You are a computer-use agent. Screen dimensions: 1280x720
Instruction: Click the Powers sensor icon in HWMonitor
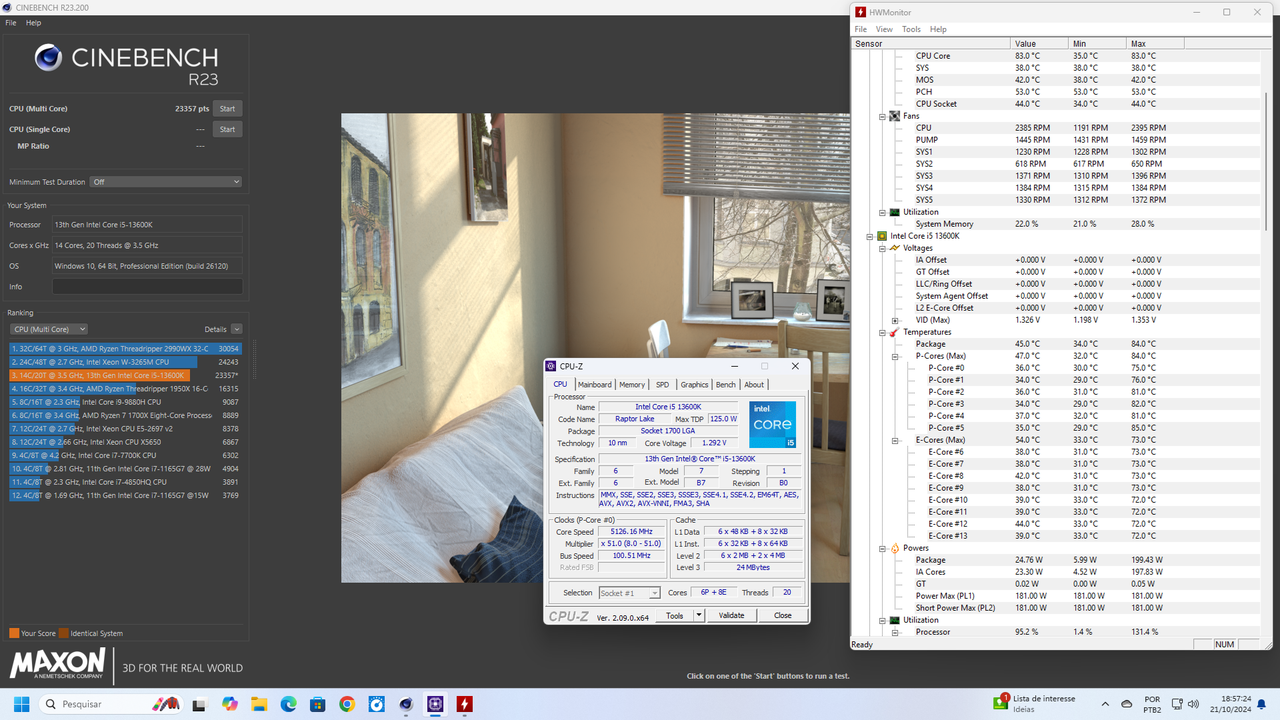coord(894,548)
